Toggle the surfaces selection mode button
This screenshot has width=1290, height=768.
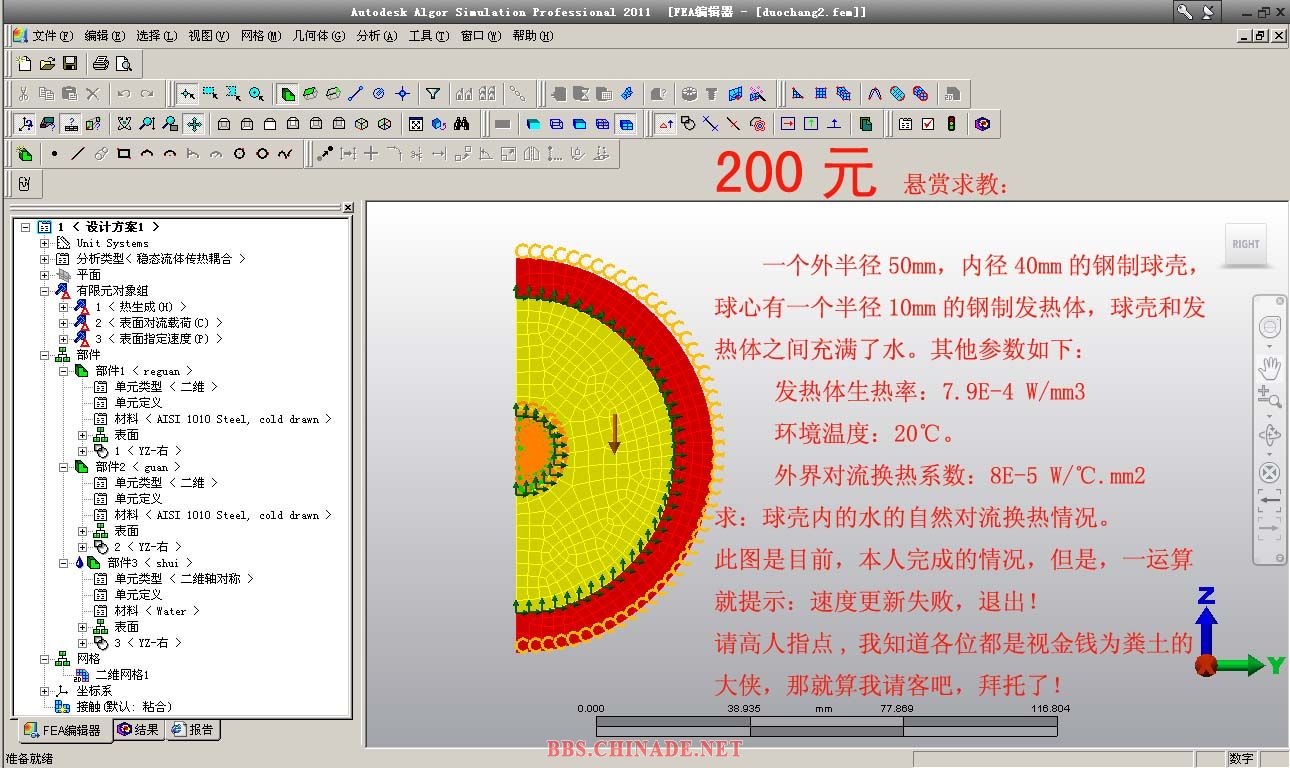[310, 94]
